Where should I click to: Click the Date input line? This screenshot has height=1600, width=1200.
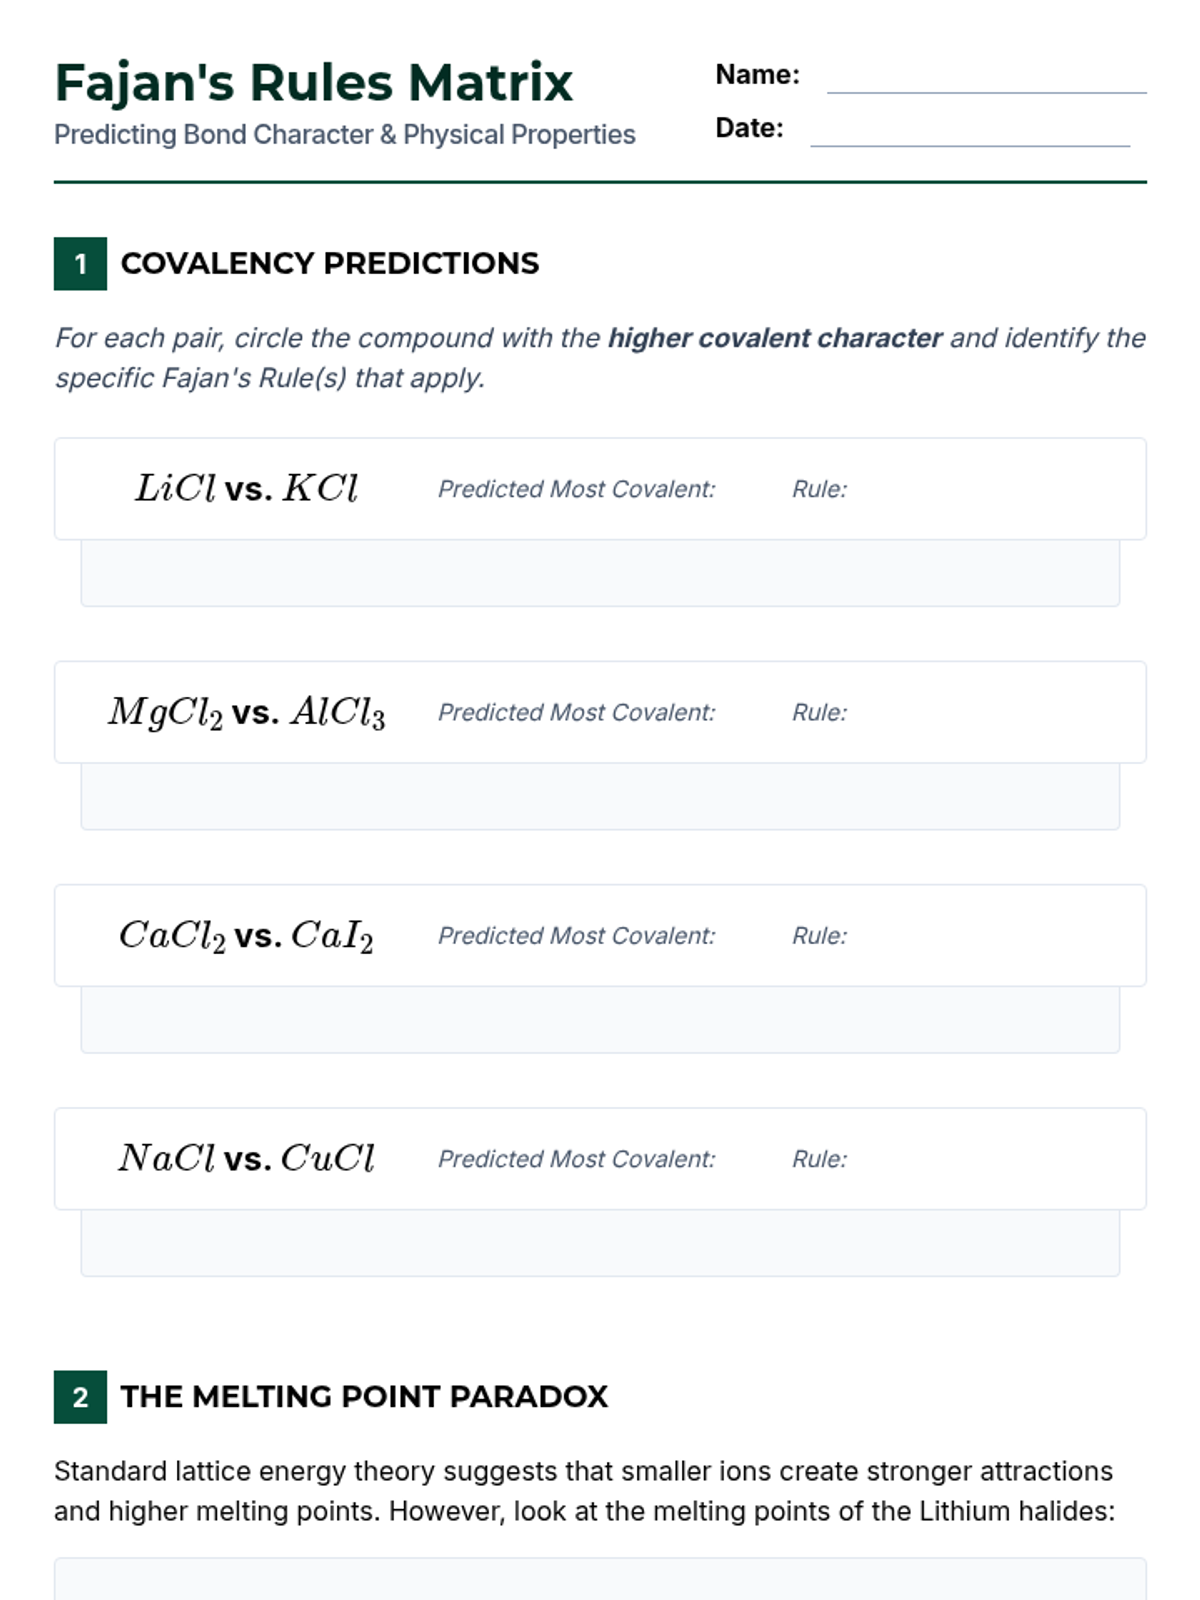969,131
